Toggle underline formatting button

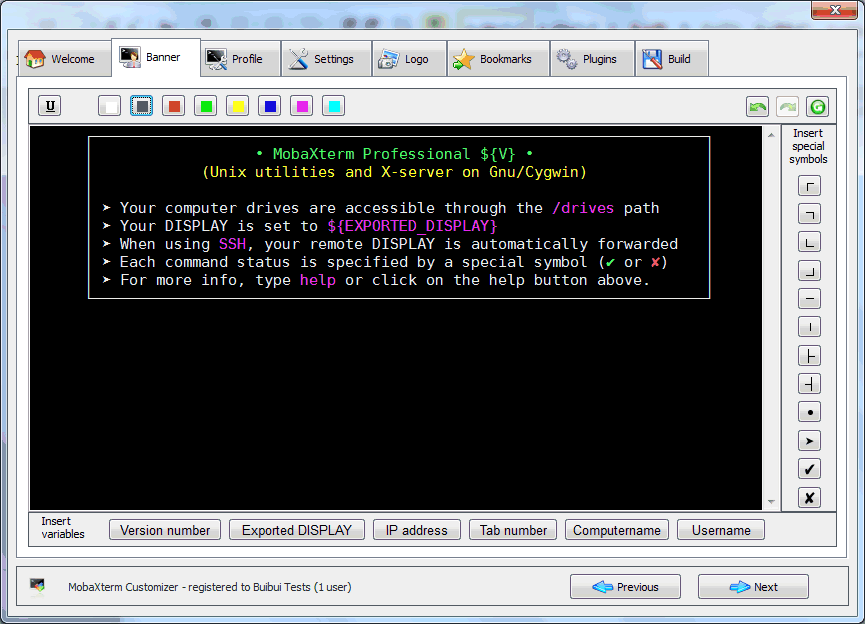50,106
